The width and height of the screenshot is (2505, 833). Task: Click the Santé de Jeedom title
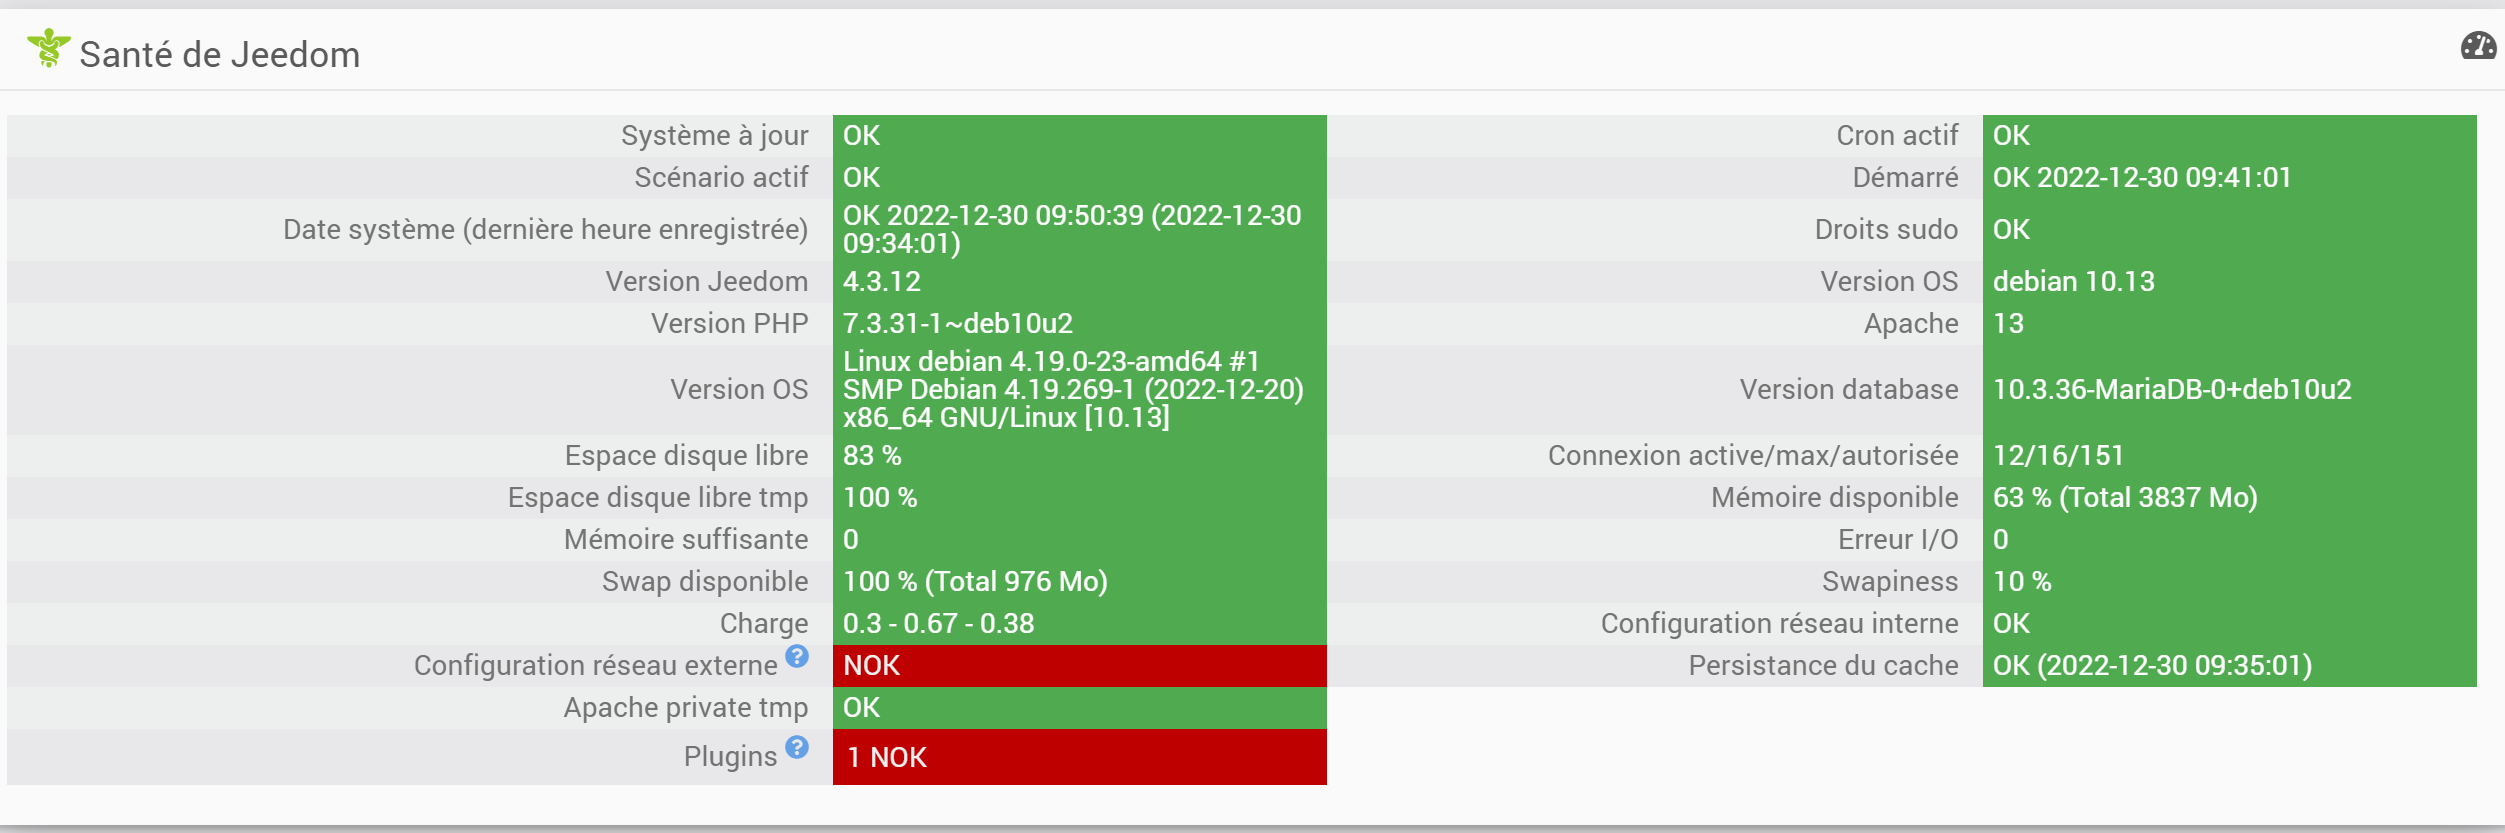pyautogui.click(x=219, y=55)
